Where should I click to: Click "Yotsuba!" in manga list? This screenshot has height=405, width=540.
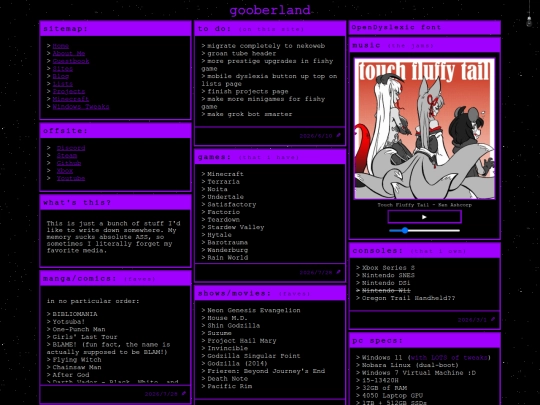pos(69,322)
